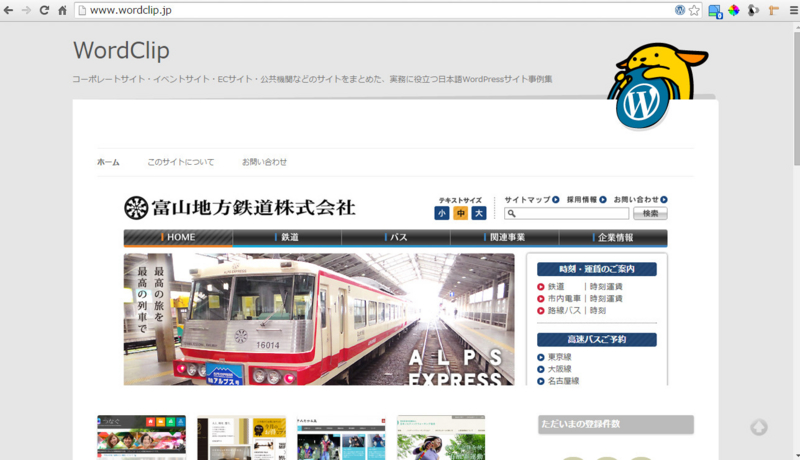The width and height of the screenshot is (800, 460).
Task: Open the 名古屋線 bus link
Action: (558, 380)
